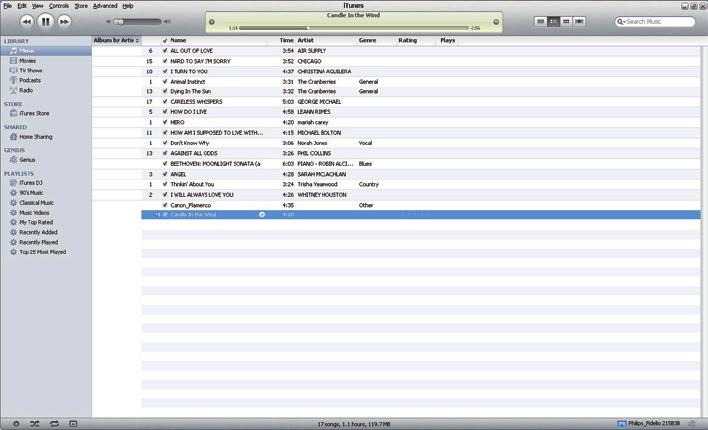Toggle shuffle playback

[35, 424]
